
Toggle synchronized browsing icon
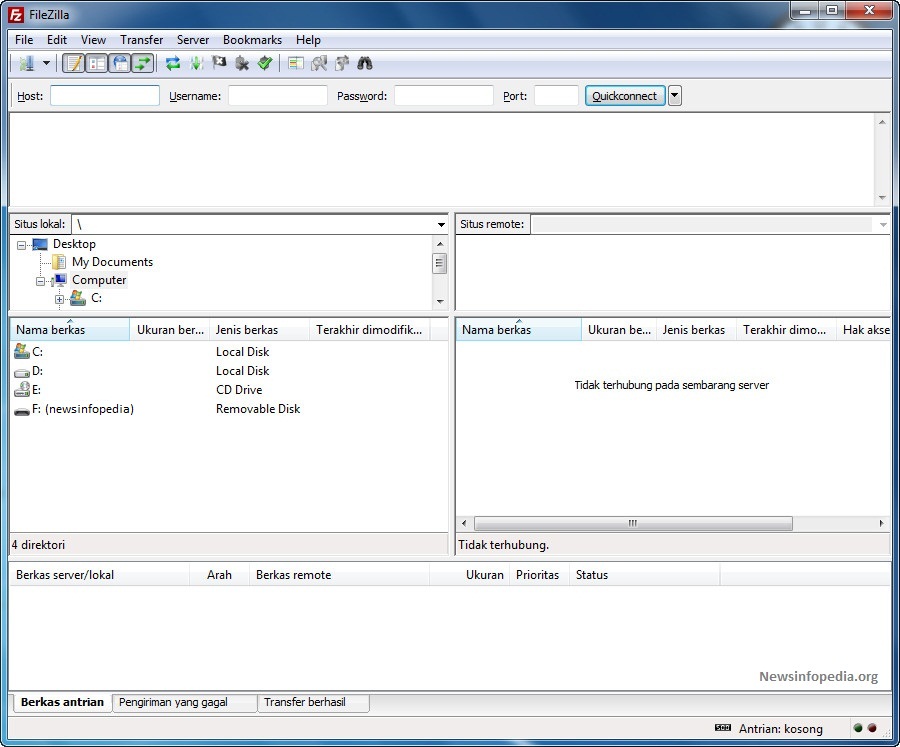(x=342, y=63)
